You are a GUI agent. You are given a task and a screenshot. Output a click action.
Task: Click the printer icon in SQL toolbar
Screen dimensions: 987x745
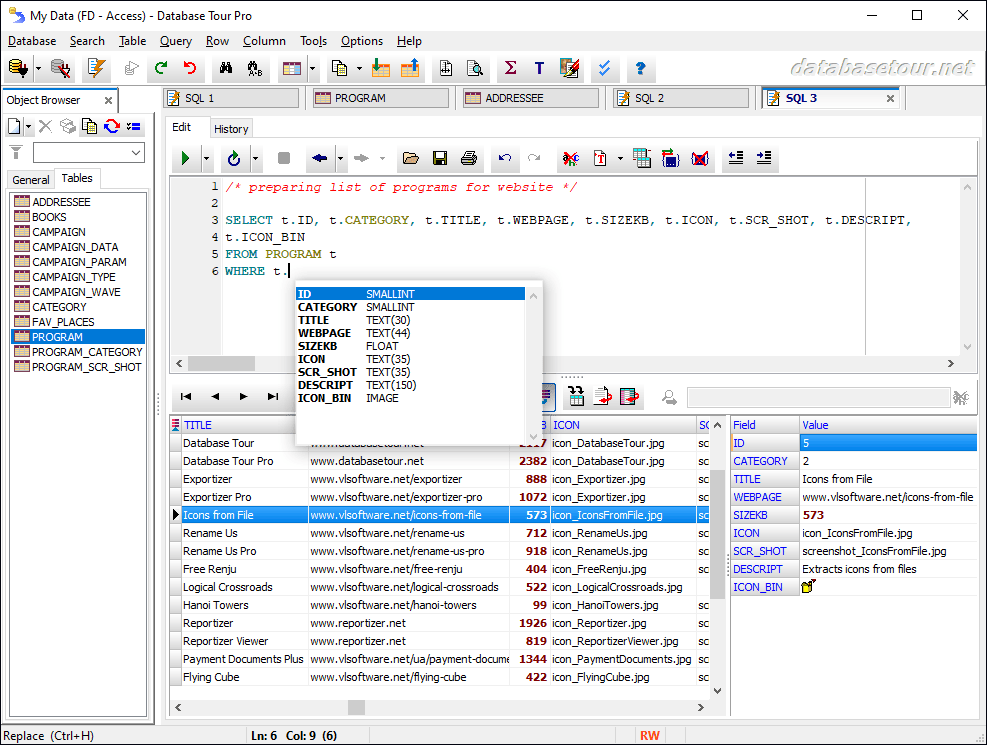pyautogui.click(x=469, y=158)
